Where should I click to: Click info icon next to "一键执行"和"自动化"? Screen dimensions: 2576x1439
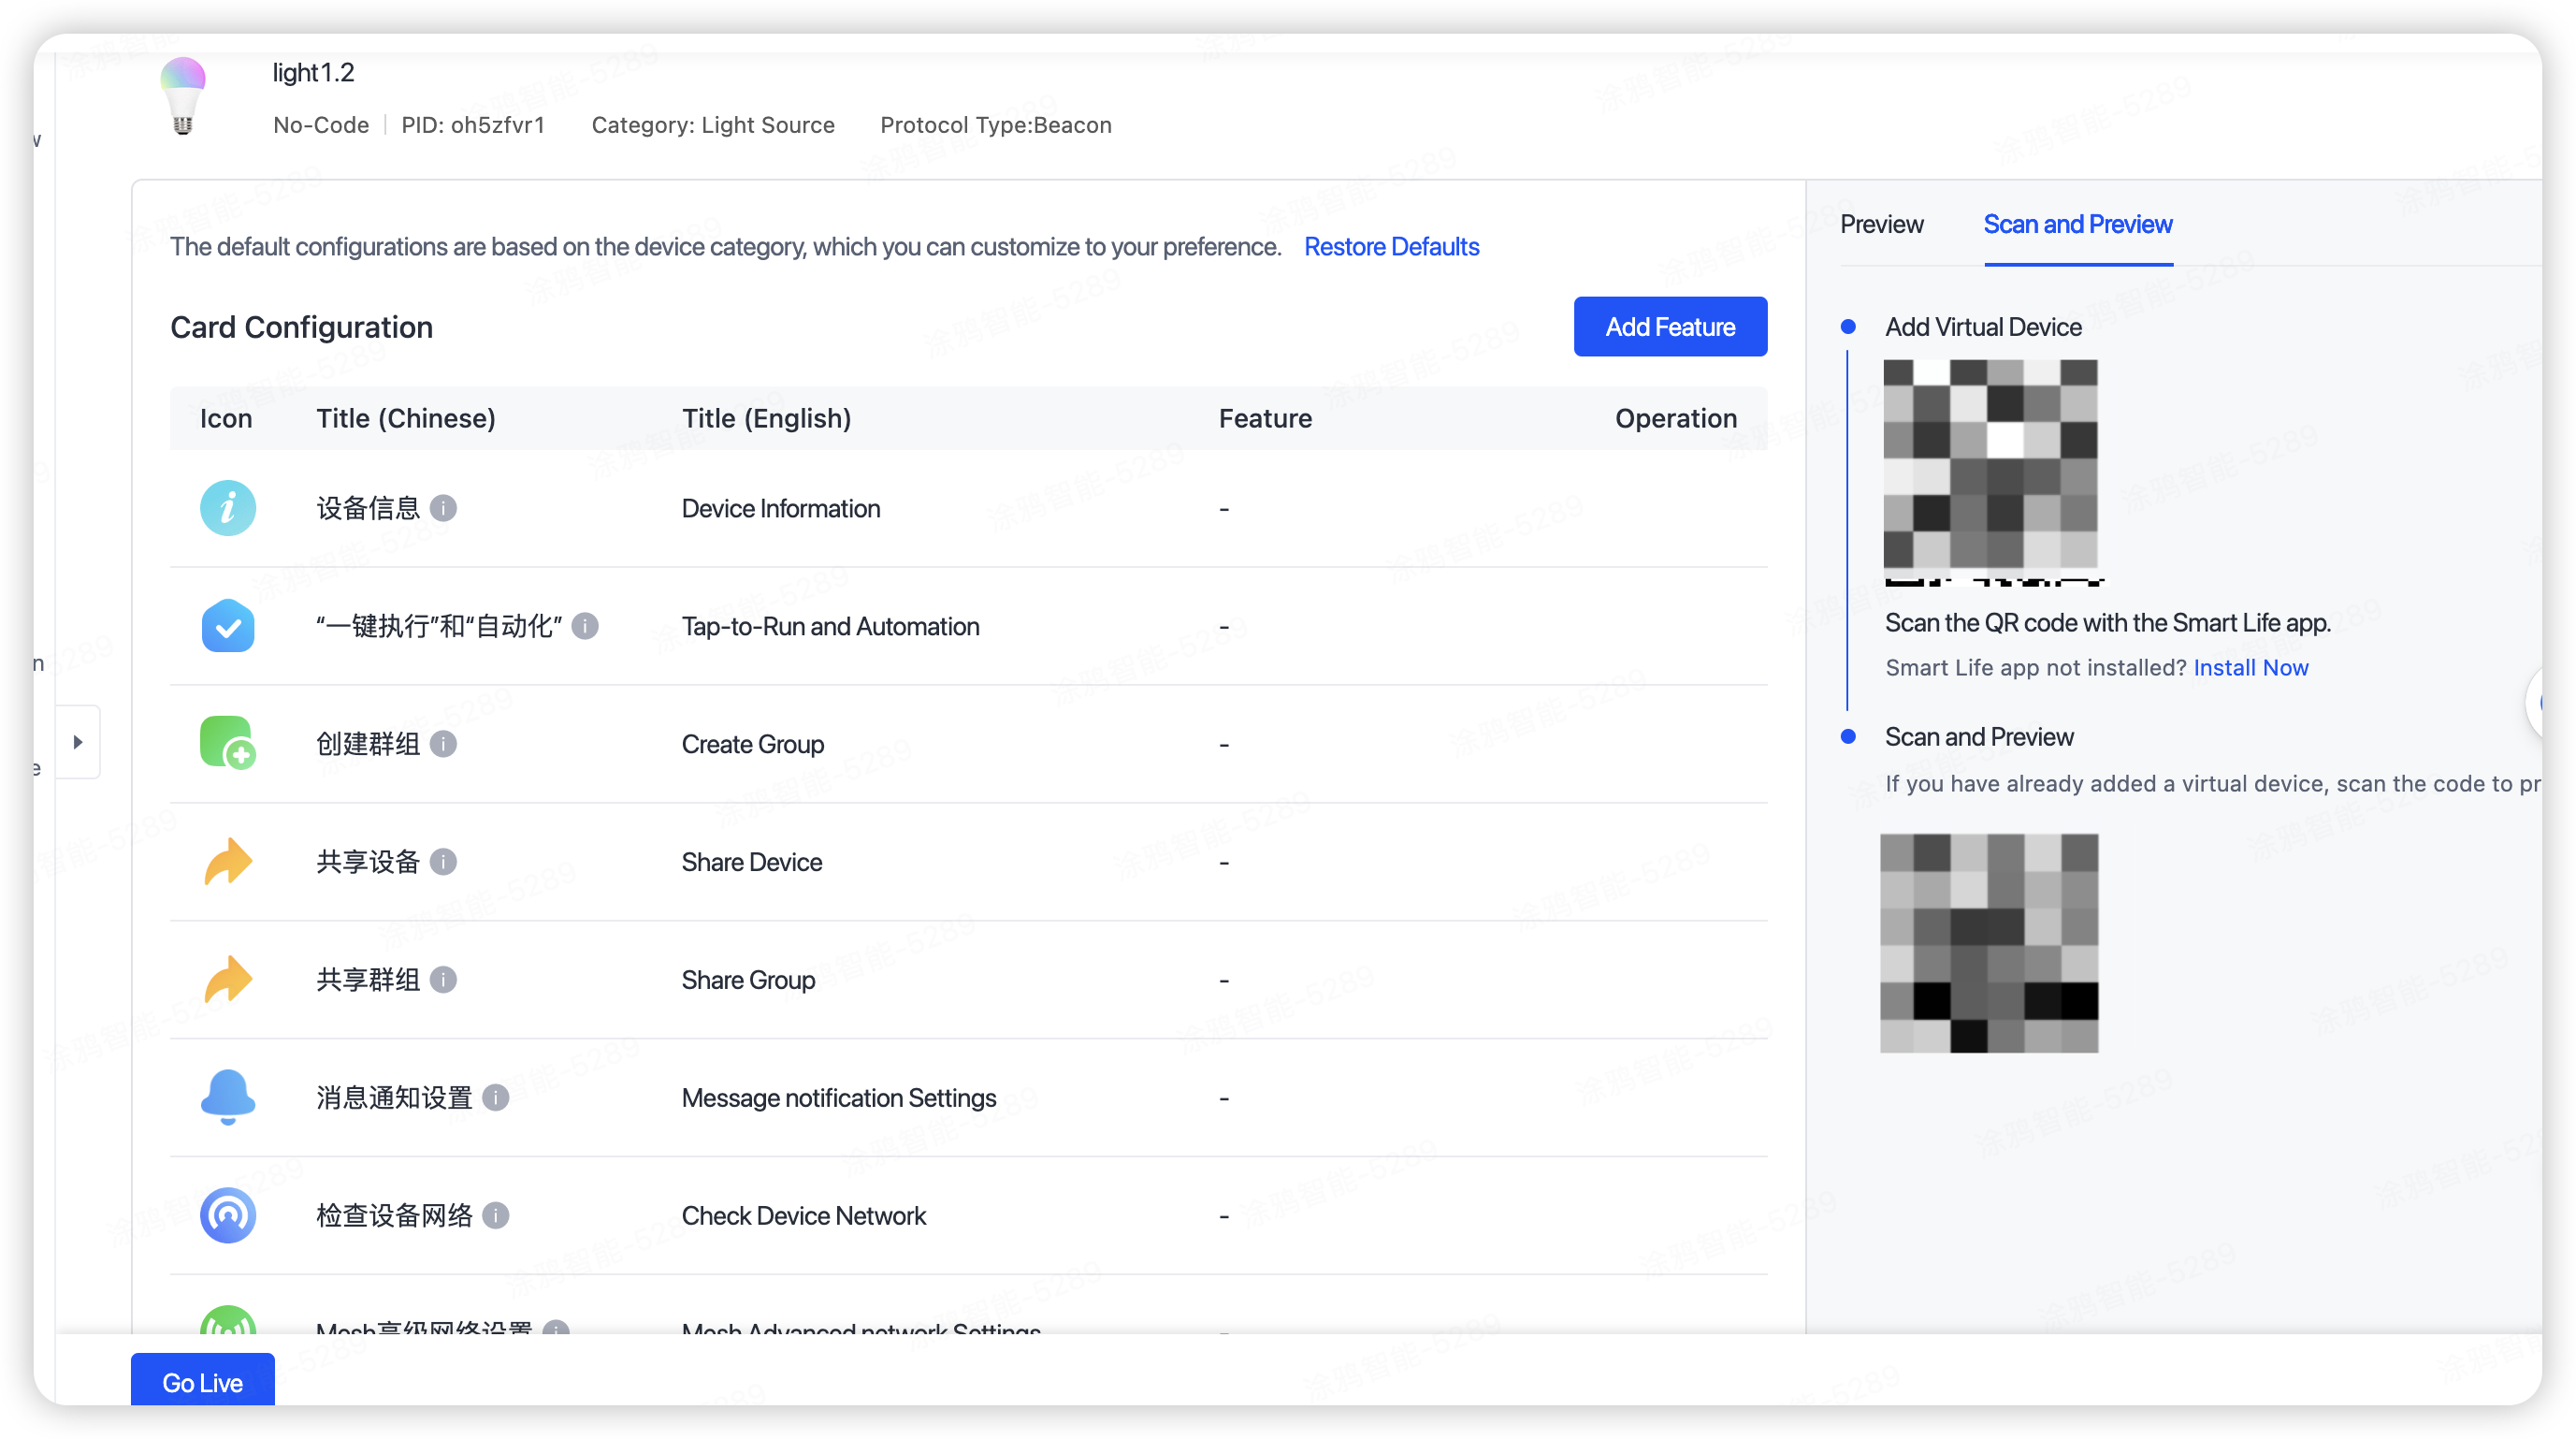coord(585,626)
